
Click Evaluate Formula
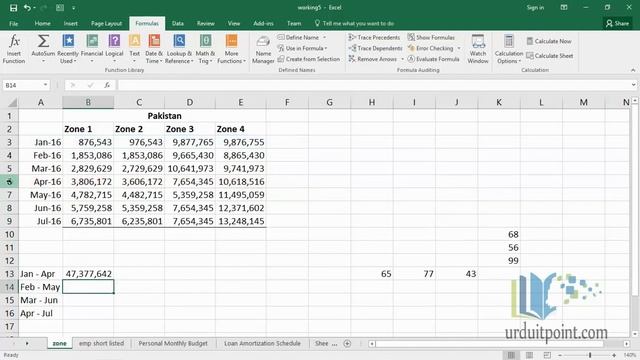coord(433,59)
